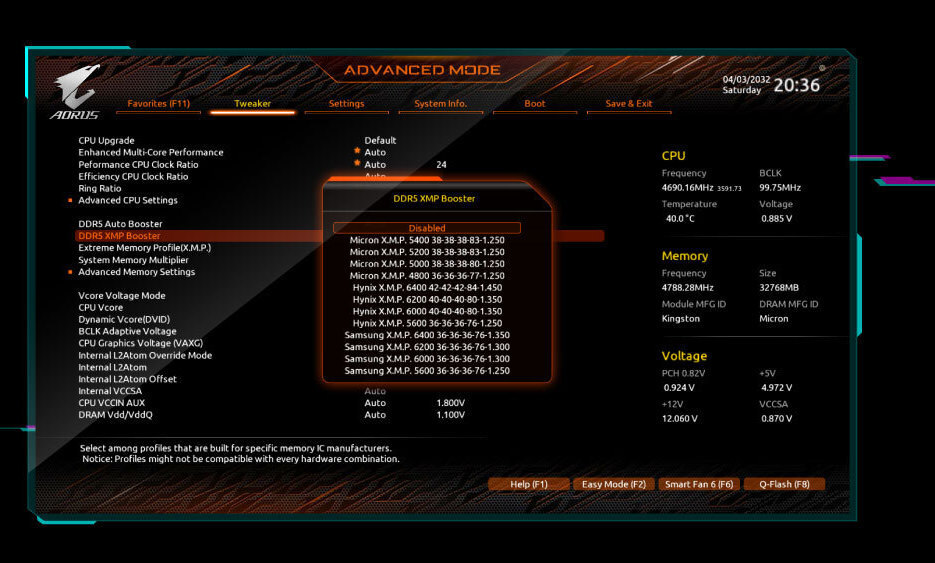Select Hynix X.M.P. 5600 profile
Image resolution: width=935 pixels, height=563 pixels.
tap(427, 323)
